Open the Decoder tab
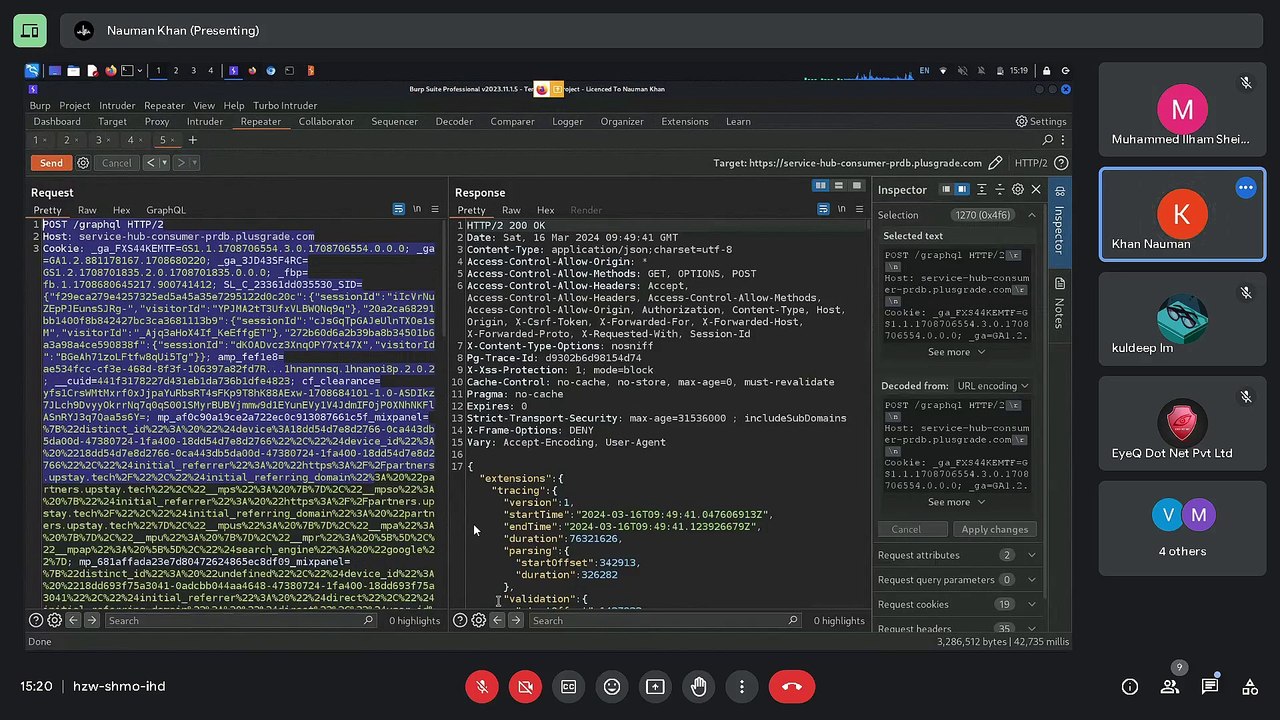The width and height of the screenshot is (1280, 720). point(453,121)
